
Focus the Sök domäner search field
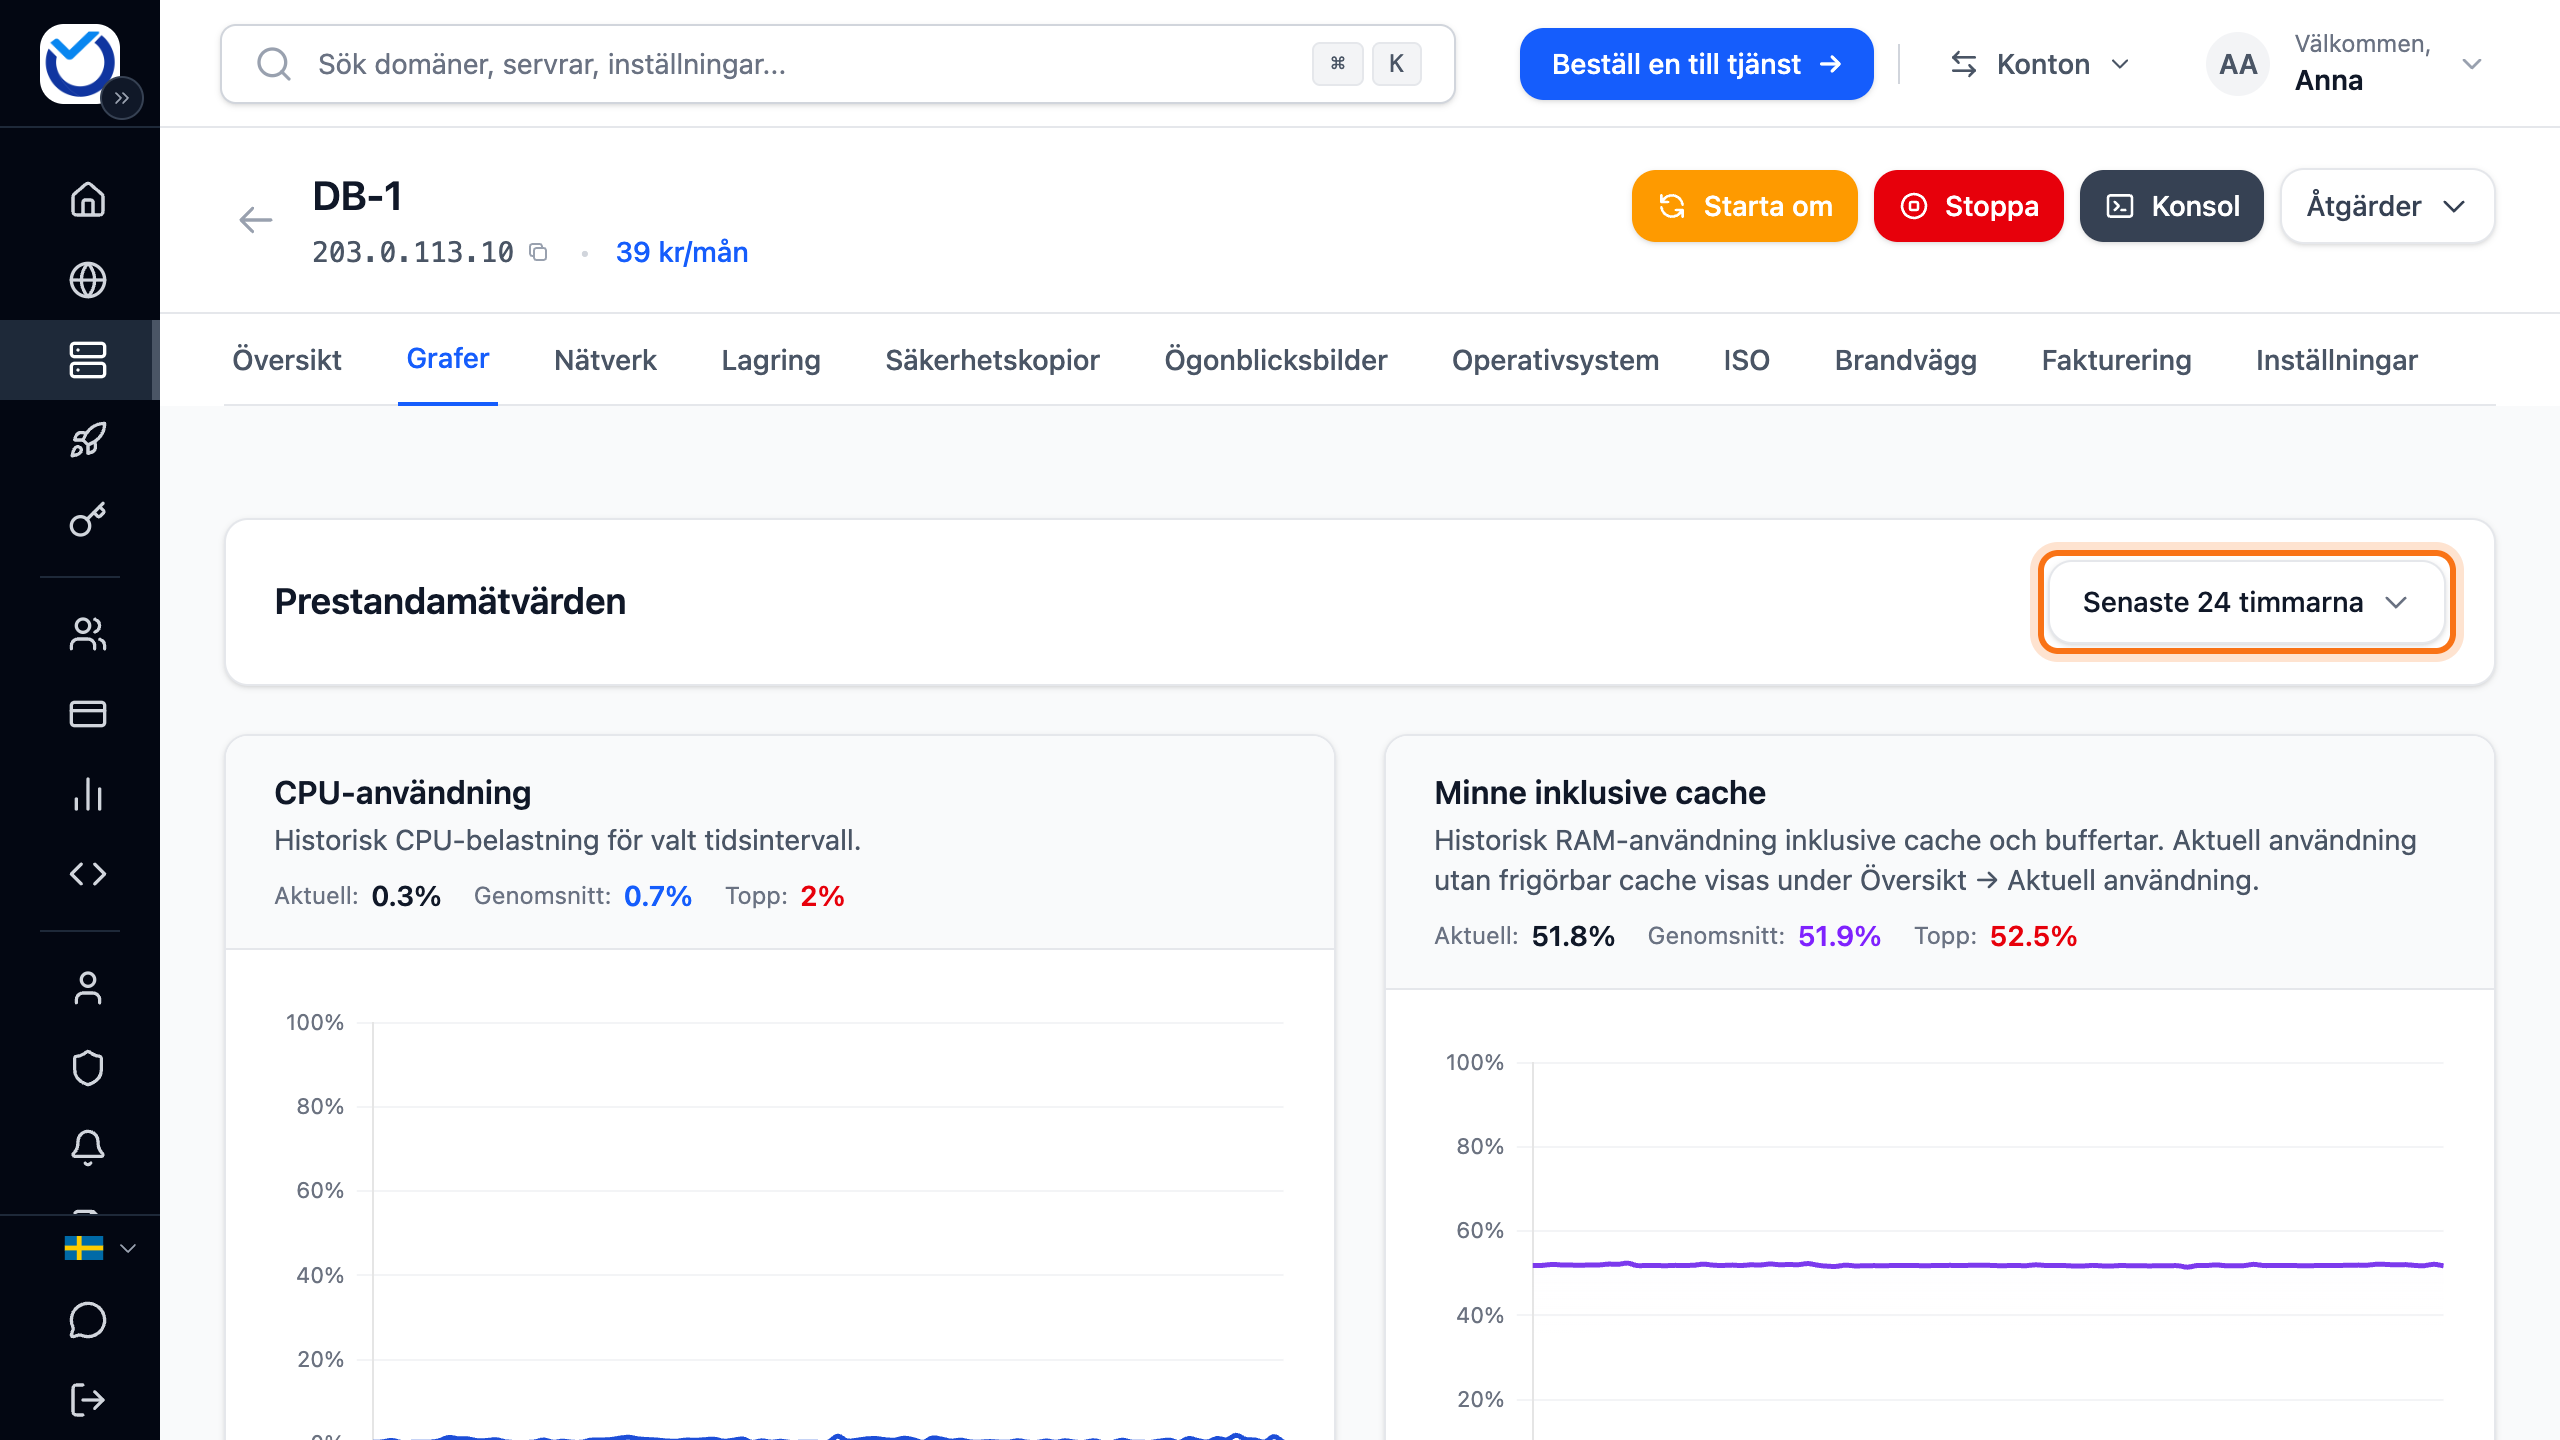(838, 64)
